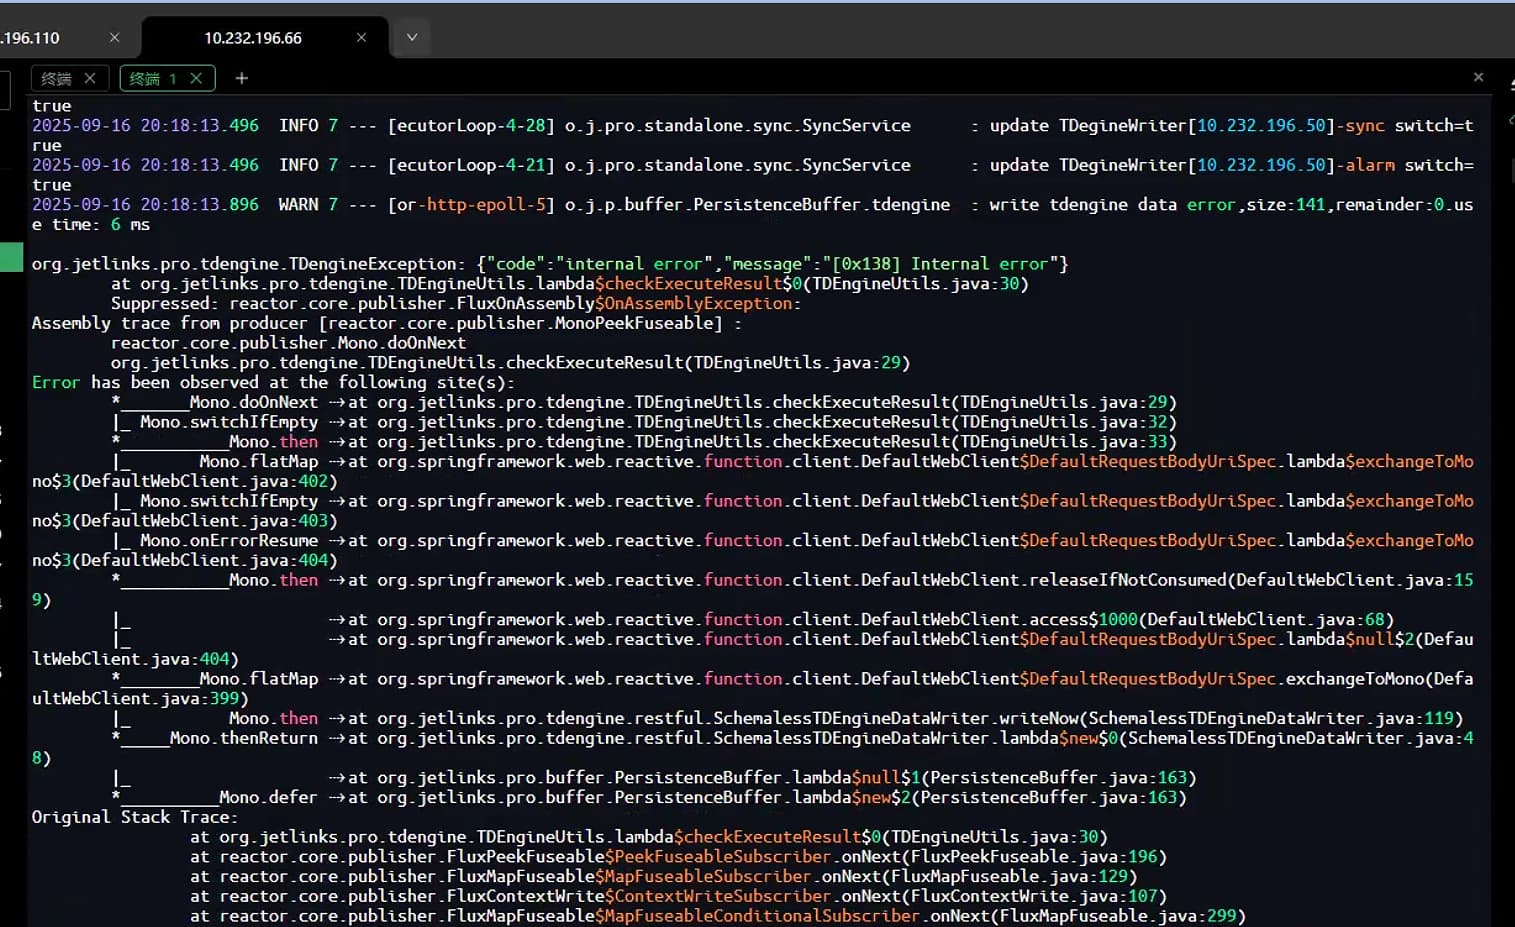Close the 10.232.196.66 connection tab
The image size is (1515, 927).
coord(361,38)
